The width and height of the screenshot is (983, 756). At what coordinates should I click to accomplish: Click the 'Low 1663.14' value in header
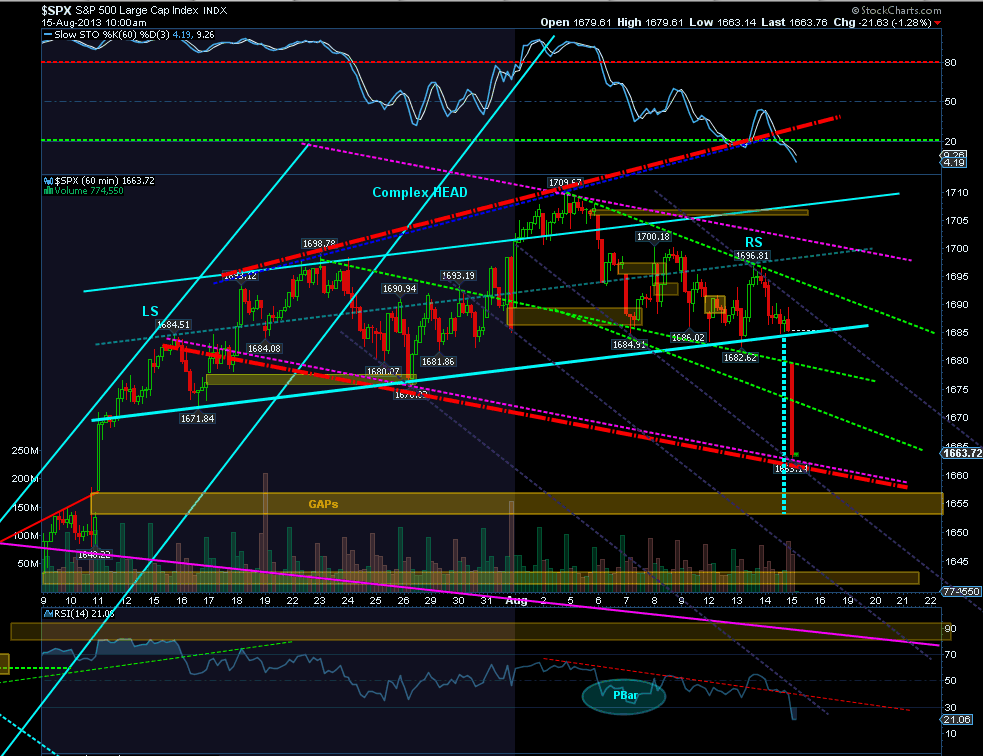(x=722, y=23)
